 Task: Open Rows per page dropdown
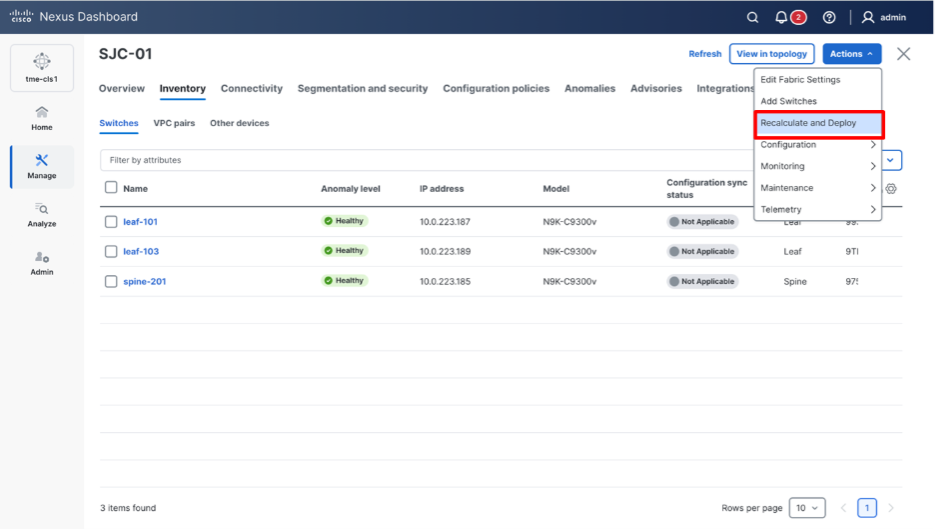[807, 508]
